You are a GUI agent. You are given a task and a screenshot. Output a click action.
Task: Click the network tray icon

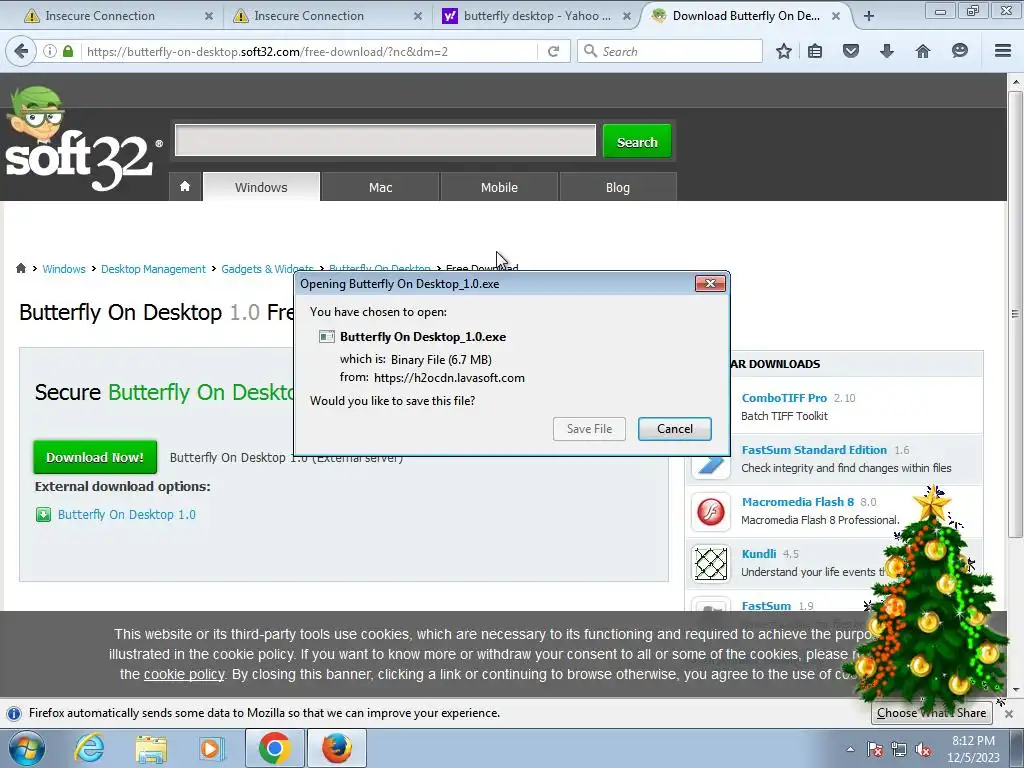point(899,749)
